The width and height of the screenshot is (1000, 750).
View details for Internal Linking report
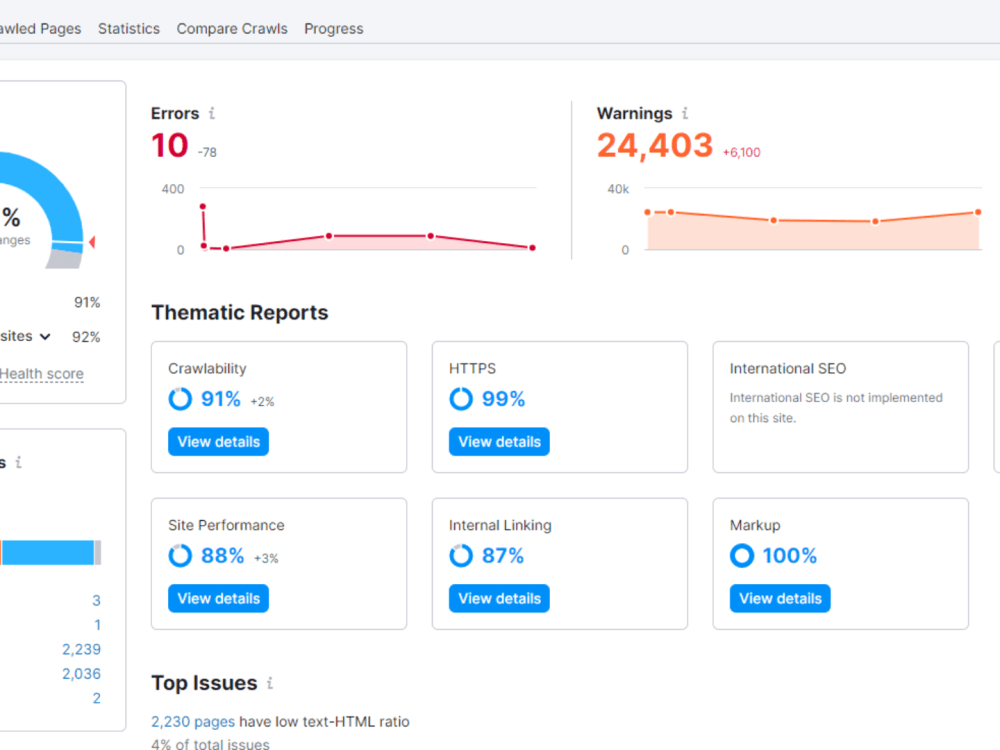[499, 599]
